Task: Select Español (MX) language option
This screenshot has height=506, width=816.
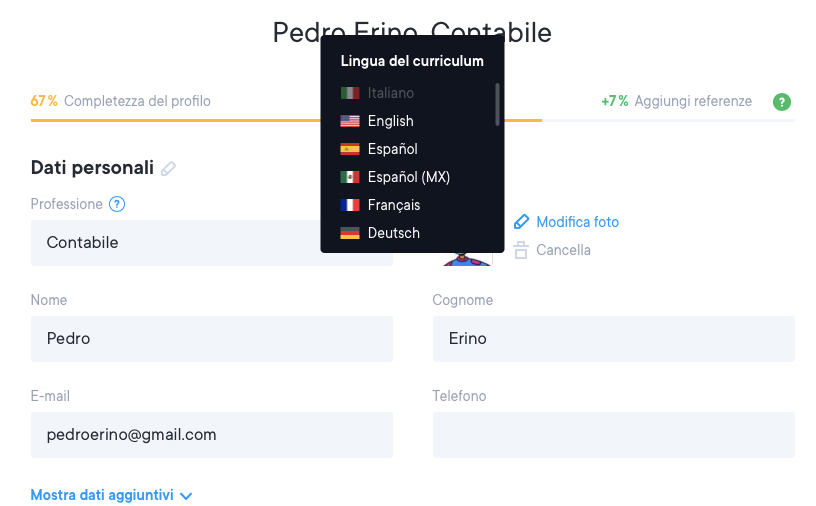Action: point(408,177)
